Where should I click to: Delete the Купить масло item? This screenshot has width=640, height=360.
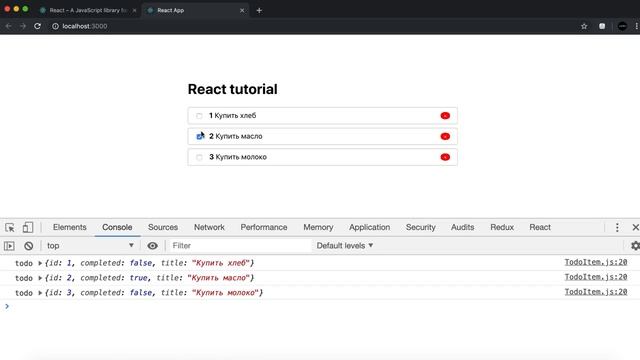click(445, 136)
